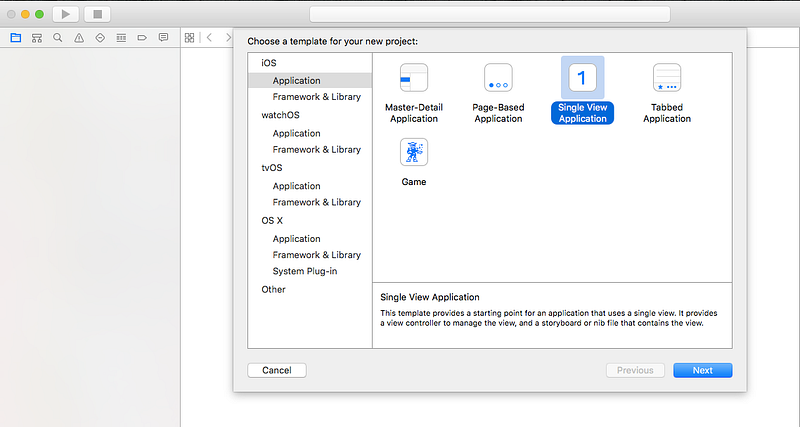Click the activity status field in toolbar
This screenshot has width=800, height=427.
click(490, 14)
